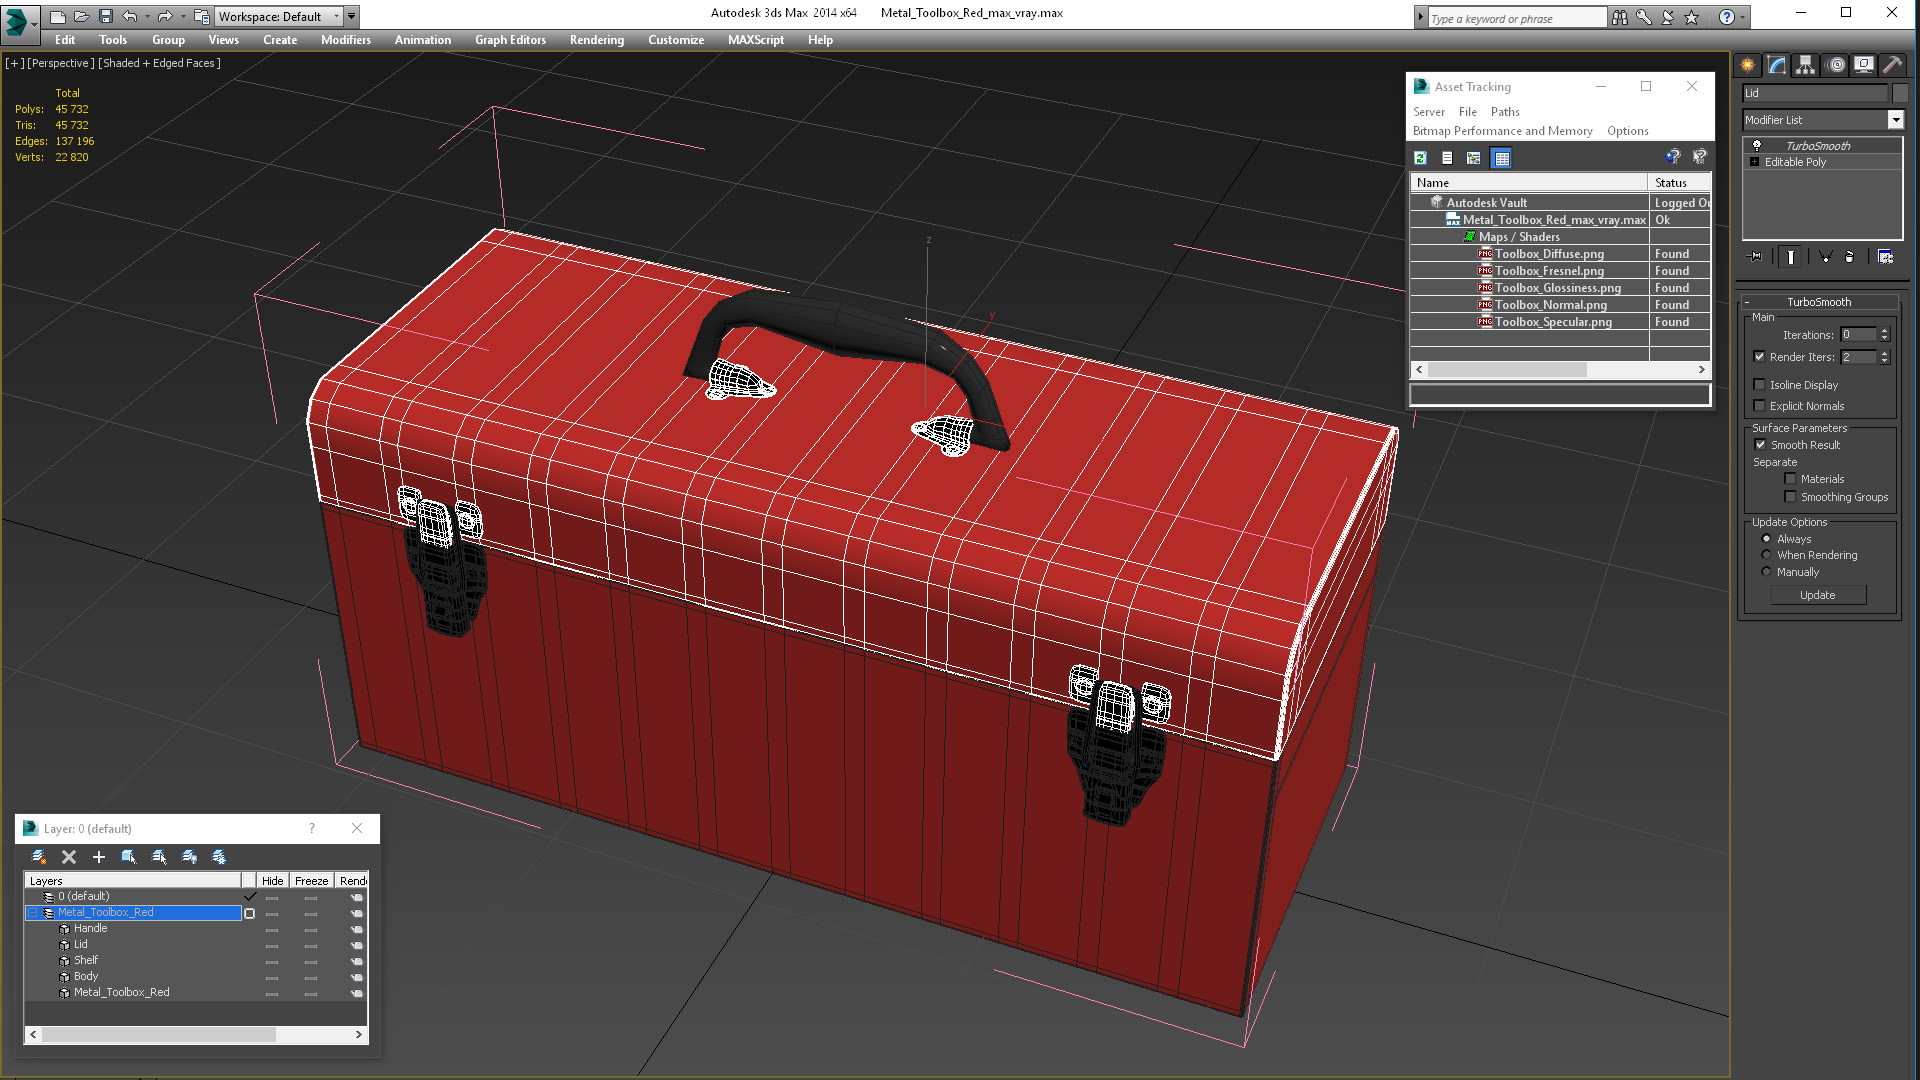Enable Separate by Materials checkbox
The image size is (1920, 1080).
coord(1790,479)
